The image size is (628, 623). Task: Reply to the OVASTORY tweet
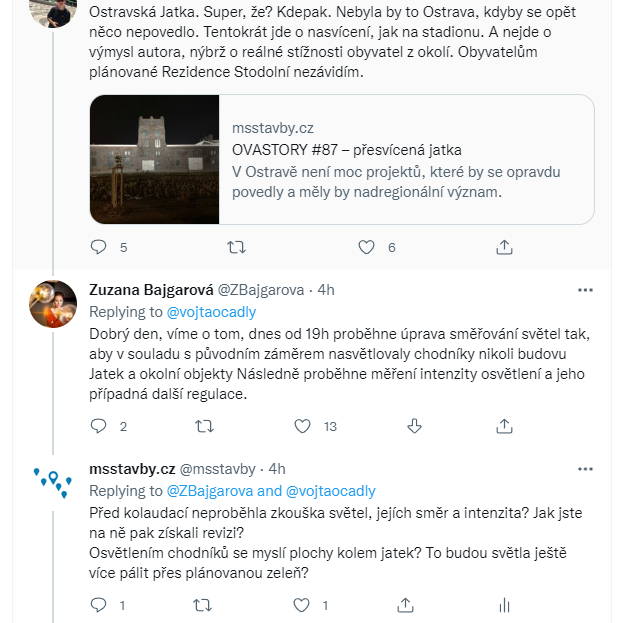[x=99, y=247]
